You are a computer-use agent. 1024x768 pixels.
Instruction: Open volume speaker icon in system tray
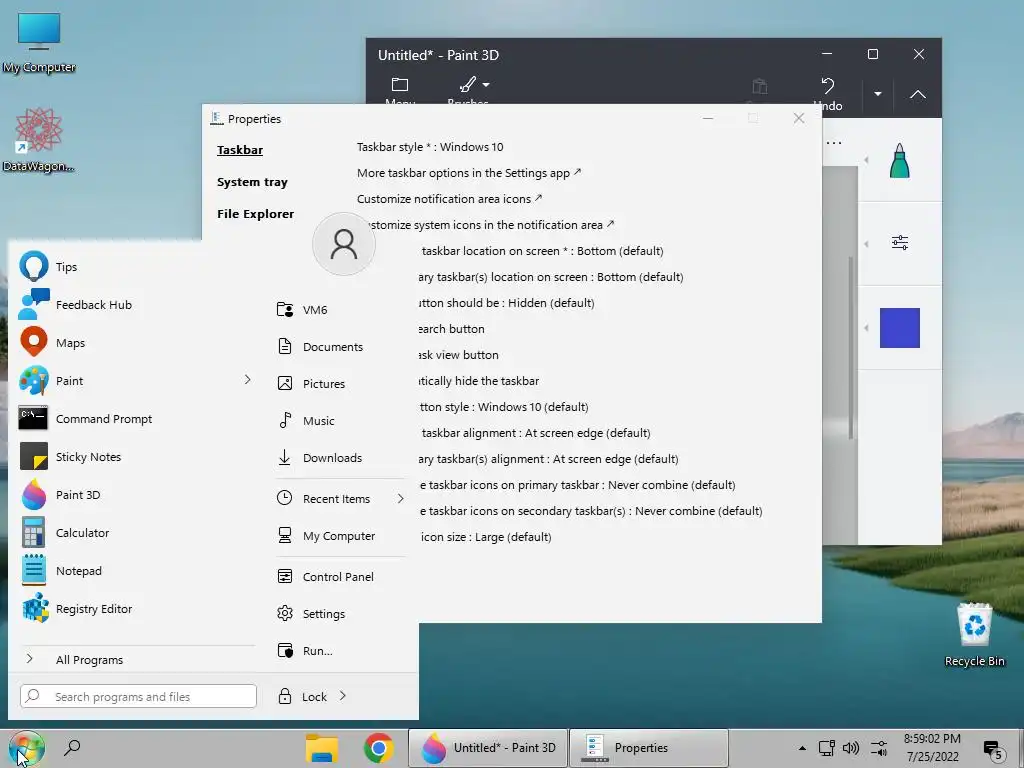pyautogui.click(x=850, y=748)
